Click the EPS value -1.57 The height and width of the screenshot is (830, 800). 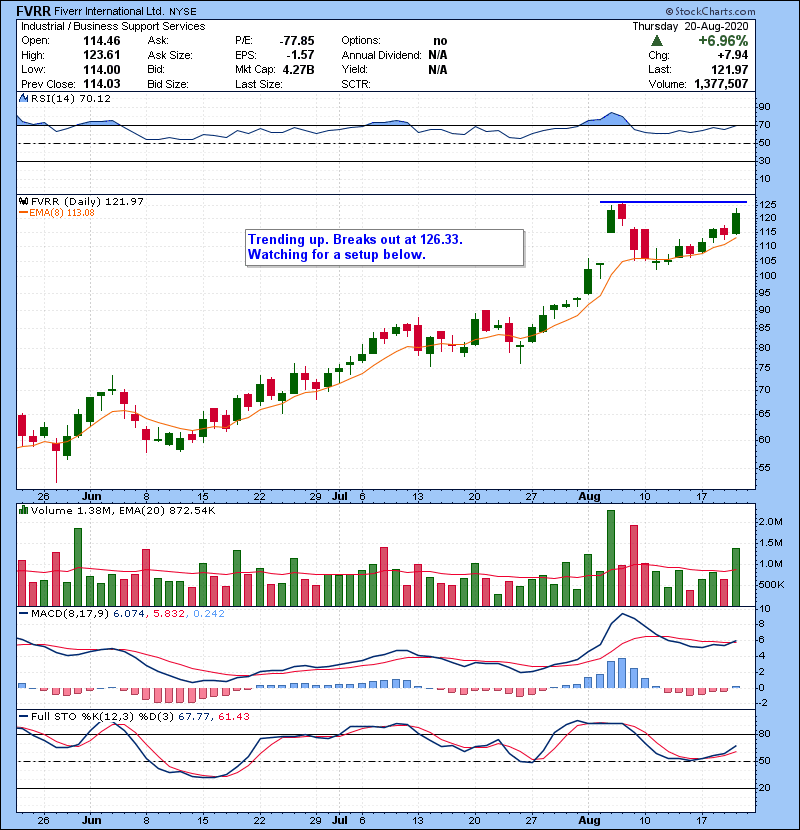click(x=301, y=55)
